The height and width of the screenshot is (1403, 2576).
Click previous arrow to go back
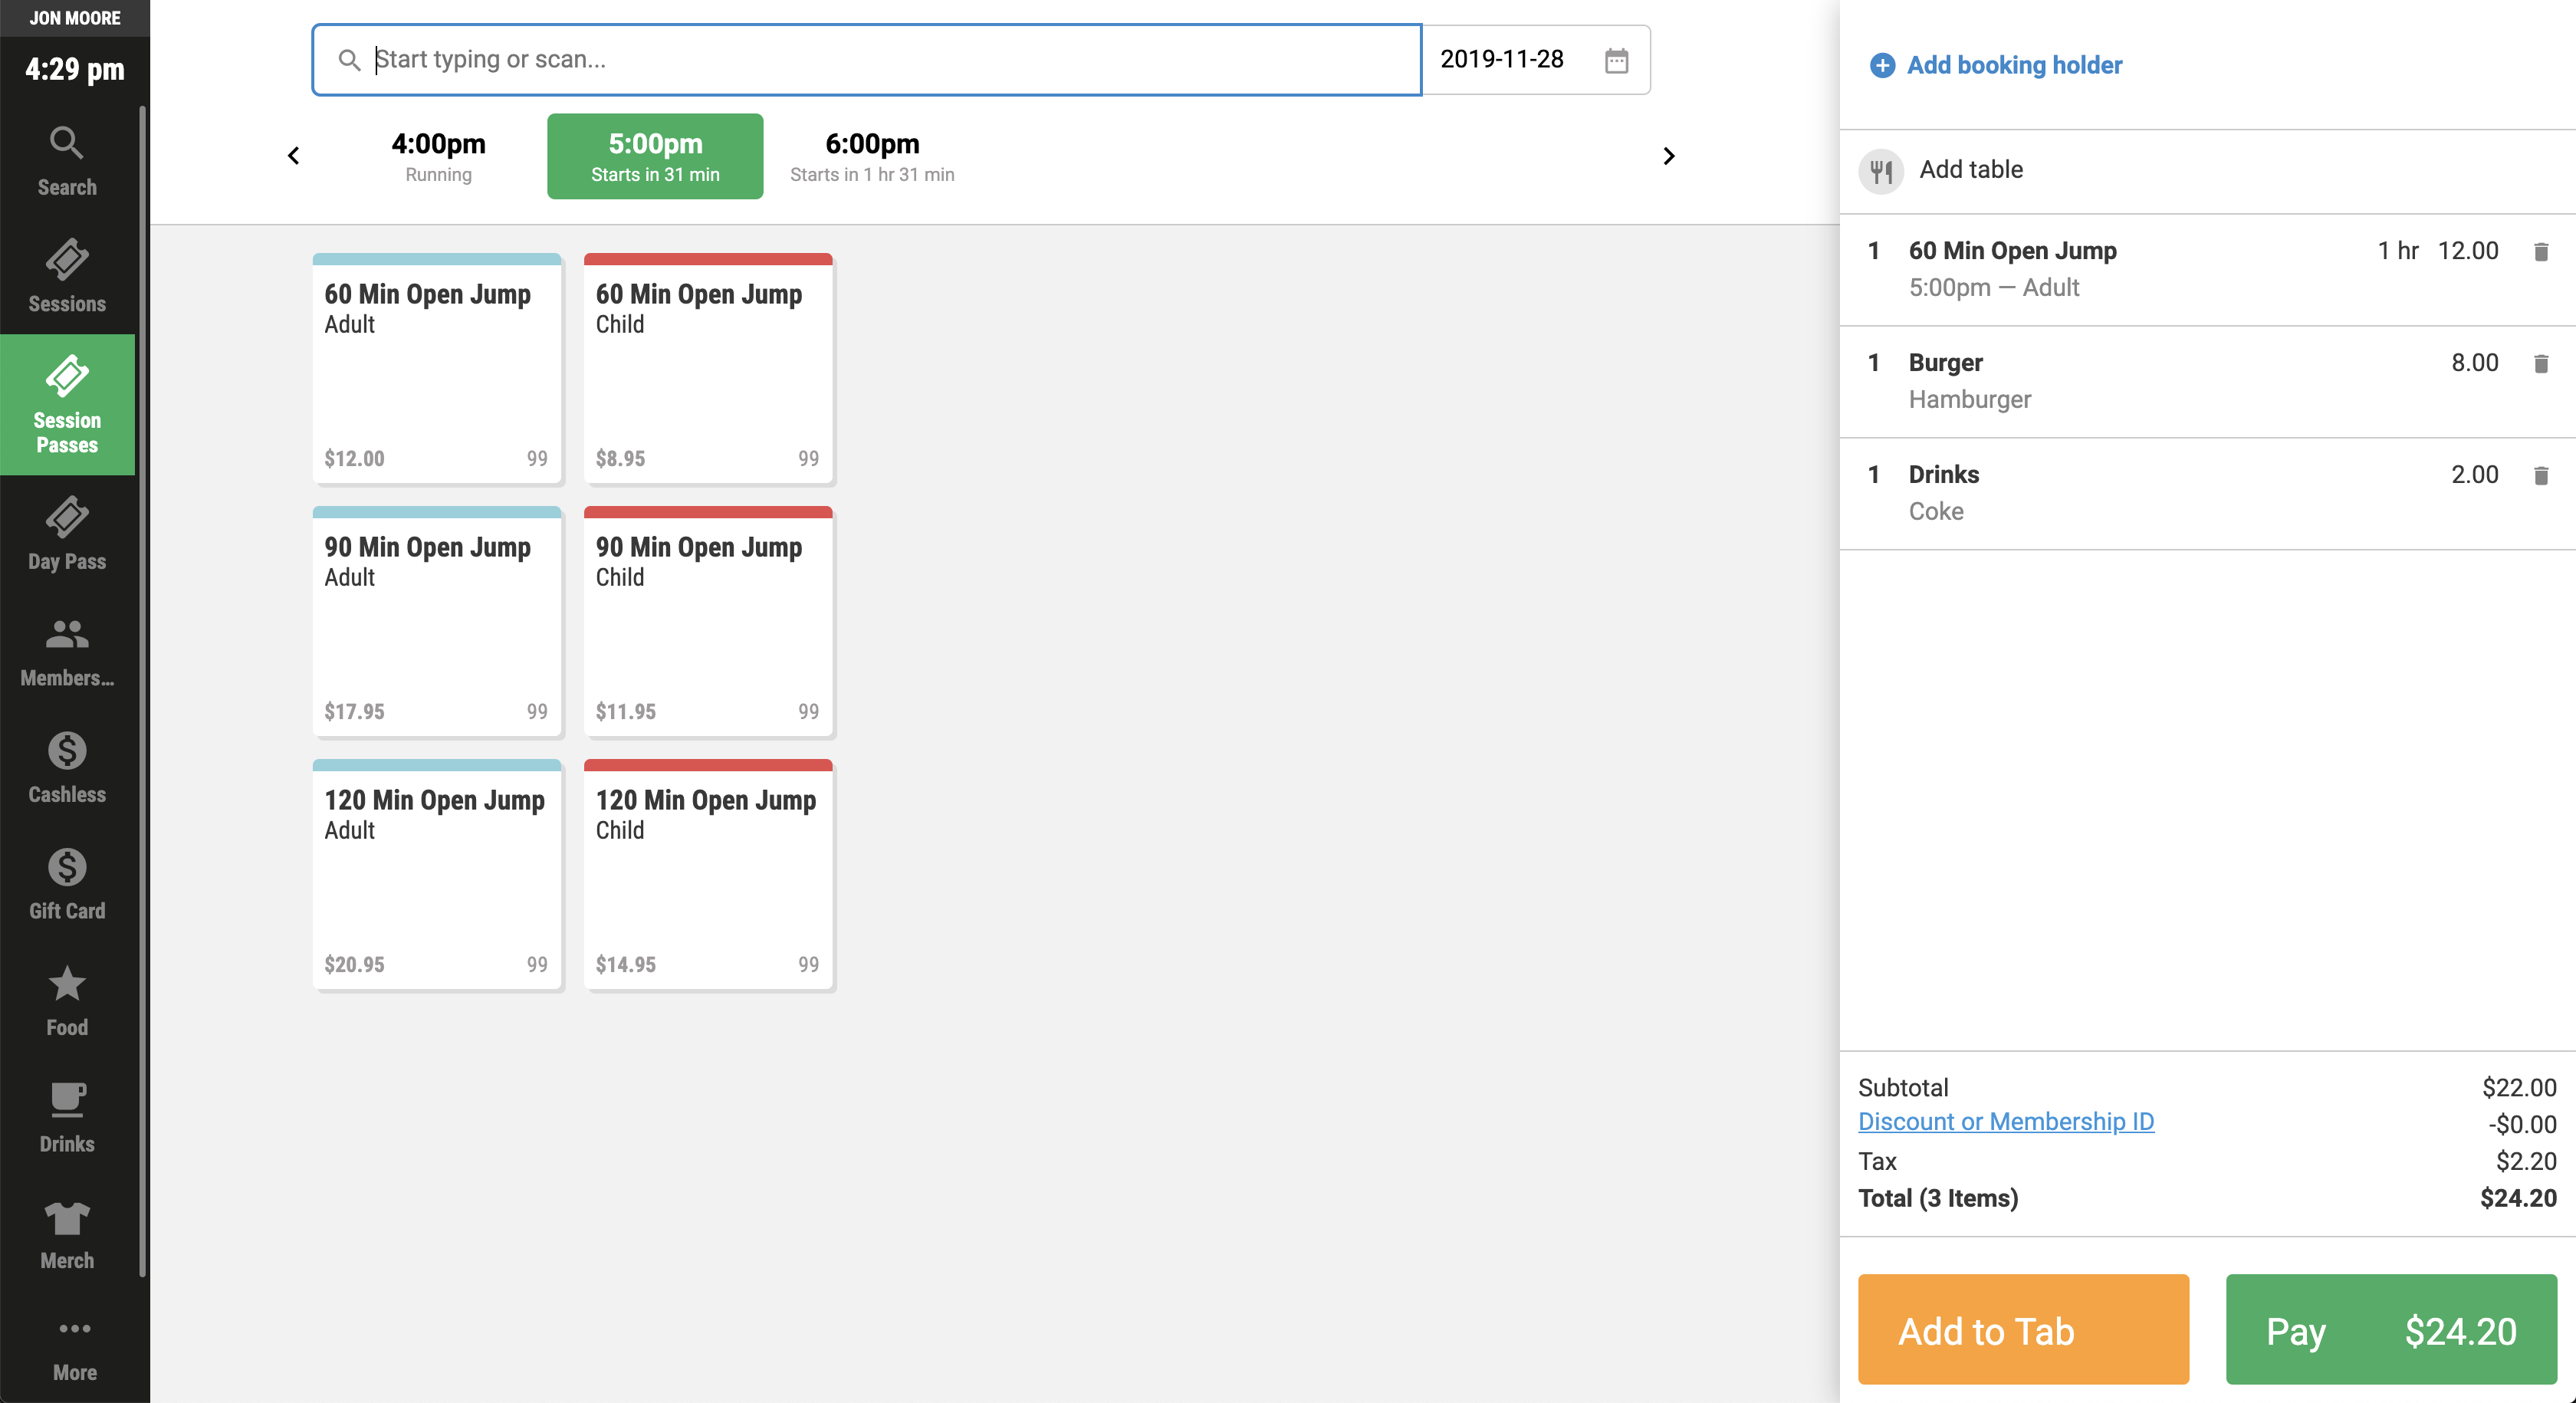click(x=294, y=156)
